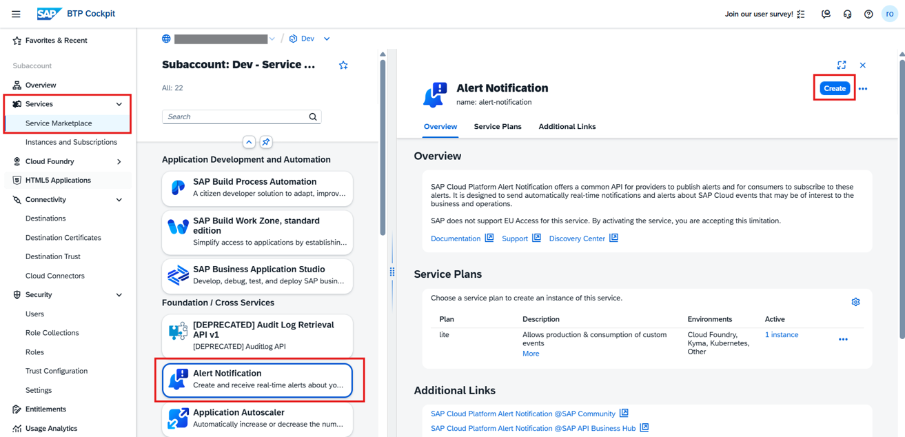905x437 pixels.
Task: Open actions menu for lite plan row
Action: pos(843,339)
